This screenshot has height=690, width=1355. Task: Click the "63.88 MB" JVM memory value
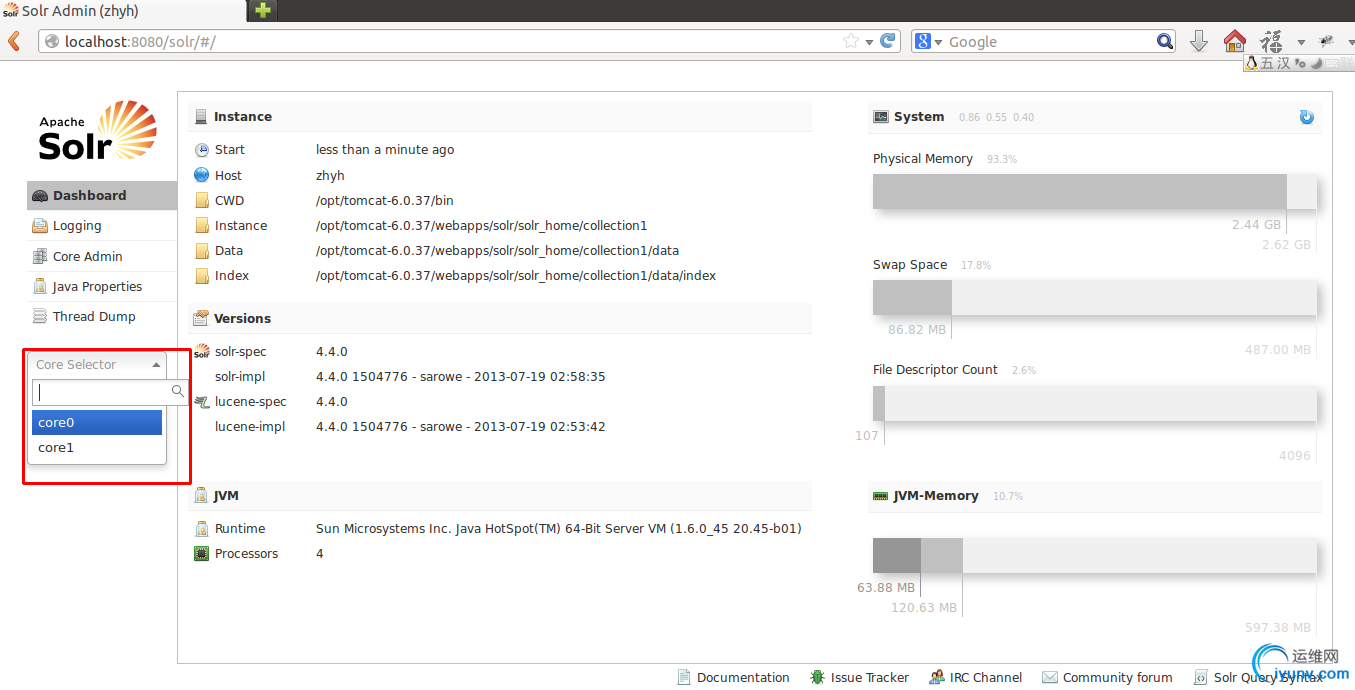886,587
